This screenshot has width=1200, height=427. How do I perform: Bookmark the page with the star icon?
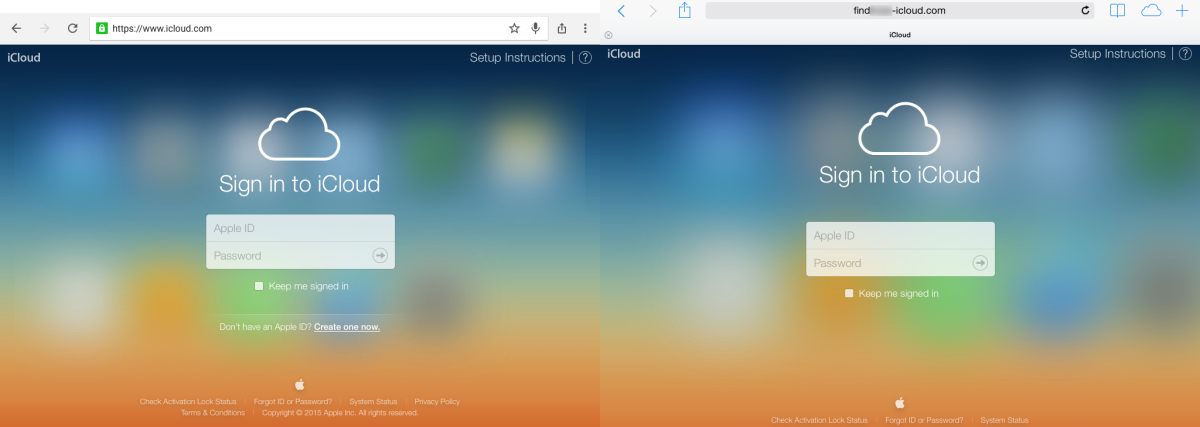(514, 28)
